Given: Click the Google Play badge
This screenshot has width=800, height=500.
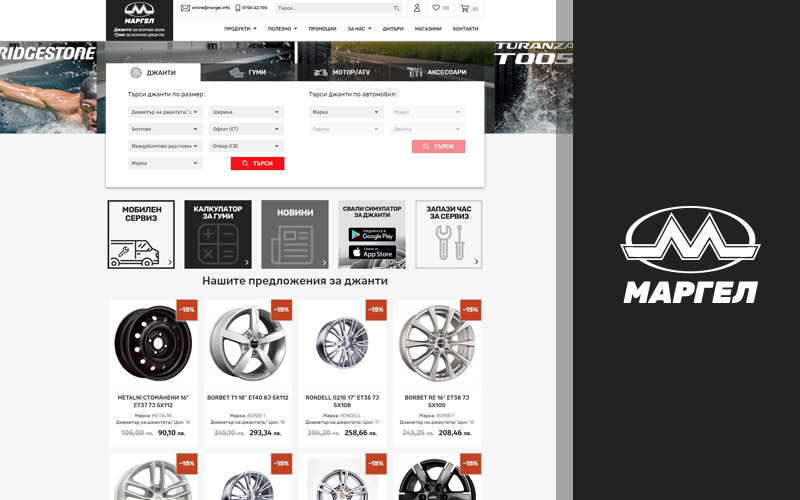Looking at the screenshot, I should click(x=372, y=234).
